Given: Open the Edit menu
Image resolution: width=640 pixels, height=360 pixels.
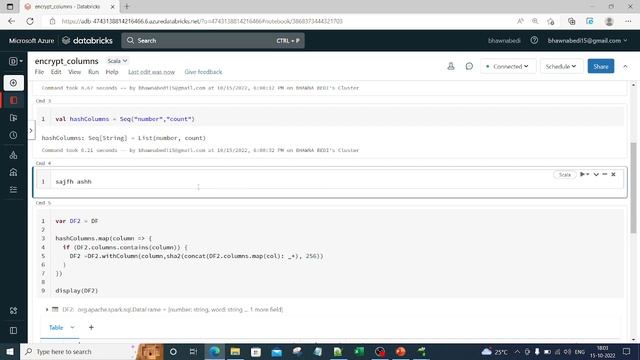Looking at the screenshot, I should pyautogui.click(x=56, y=72).
